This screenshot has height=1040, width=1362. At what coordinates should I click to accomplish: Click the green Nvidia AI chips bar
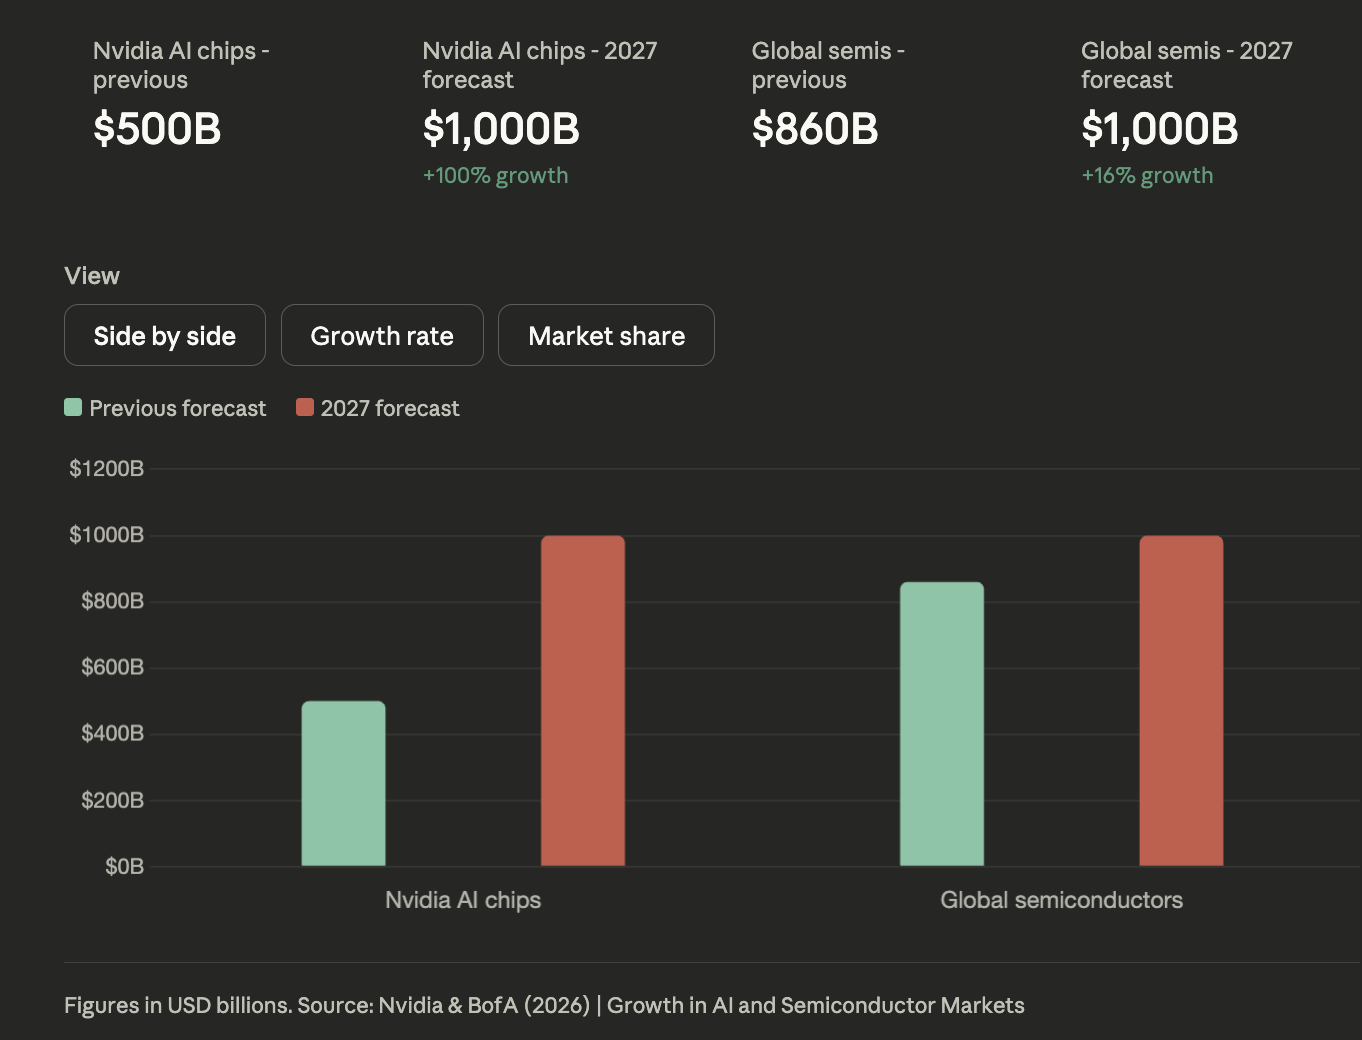click(x=343, y=783)
